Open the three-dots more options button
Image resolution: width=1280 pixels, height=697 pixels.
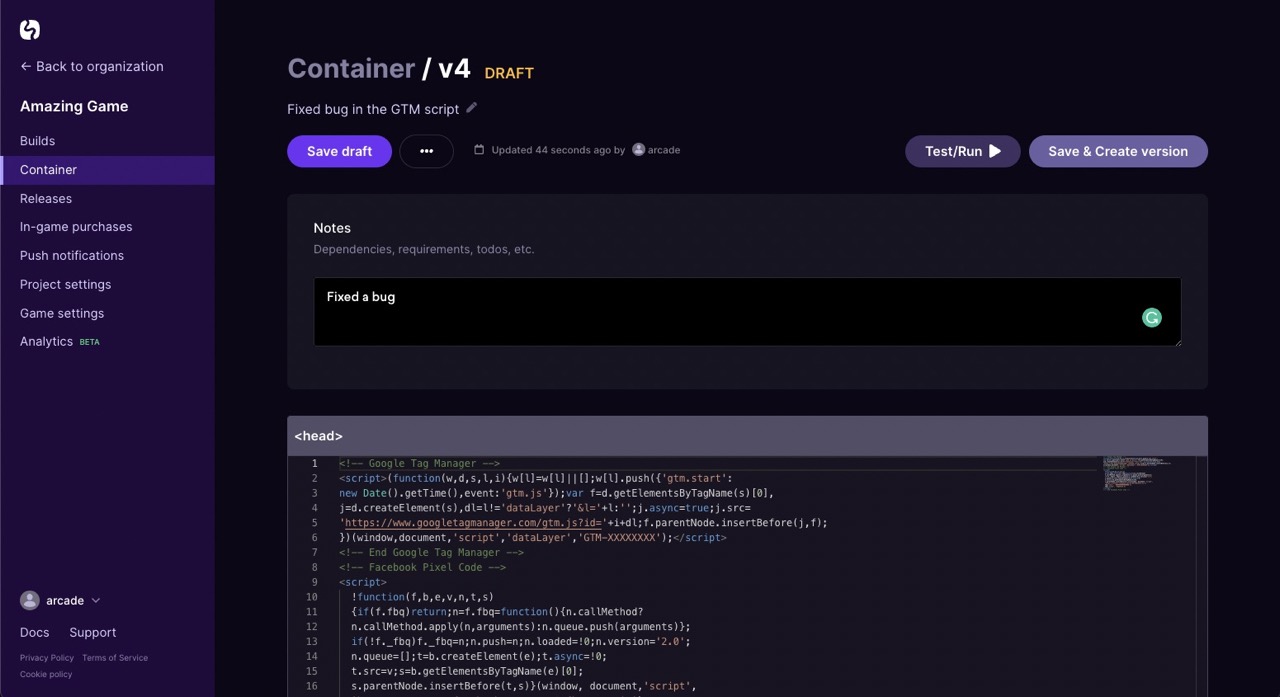pyautogui.click(x=426, y=151)
